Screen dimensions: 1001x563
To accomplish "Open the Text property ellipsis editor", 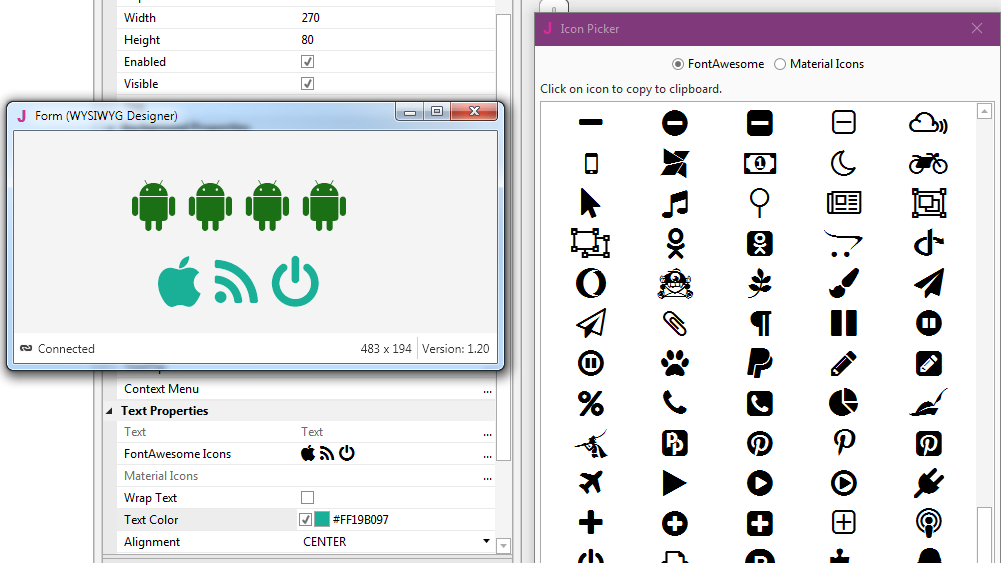I will point(487,432).
